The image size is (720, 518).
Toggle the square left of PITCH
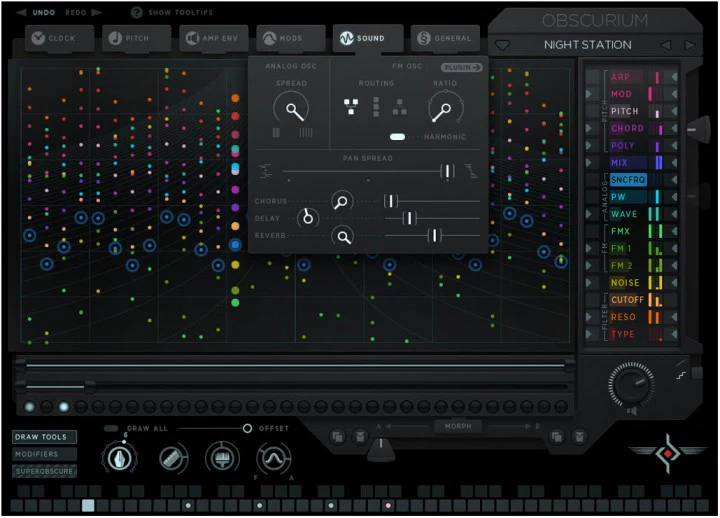[592, 111]
